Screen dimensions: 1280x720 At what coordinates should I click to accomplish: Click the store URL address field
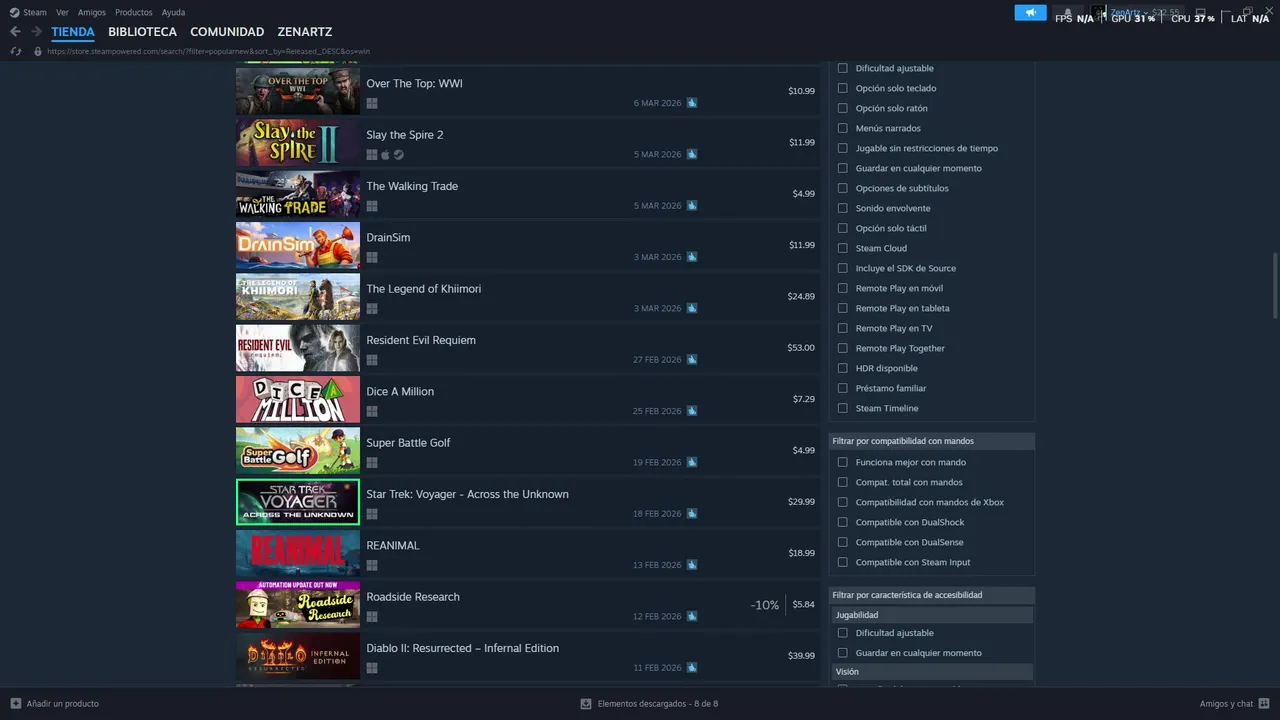point(208,51)
